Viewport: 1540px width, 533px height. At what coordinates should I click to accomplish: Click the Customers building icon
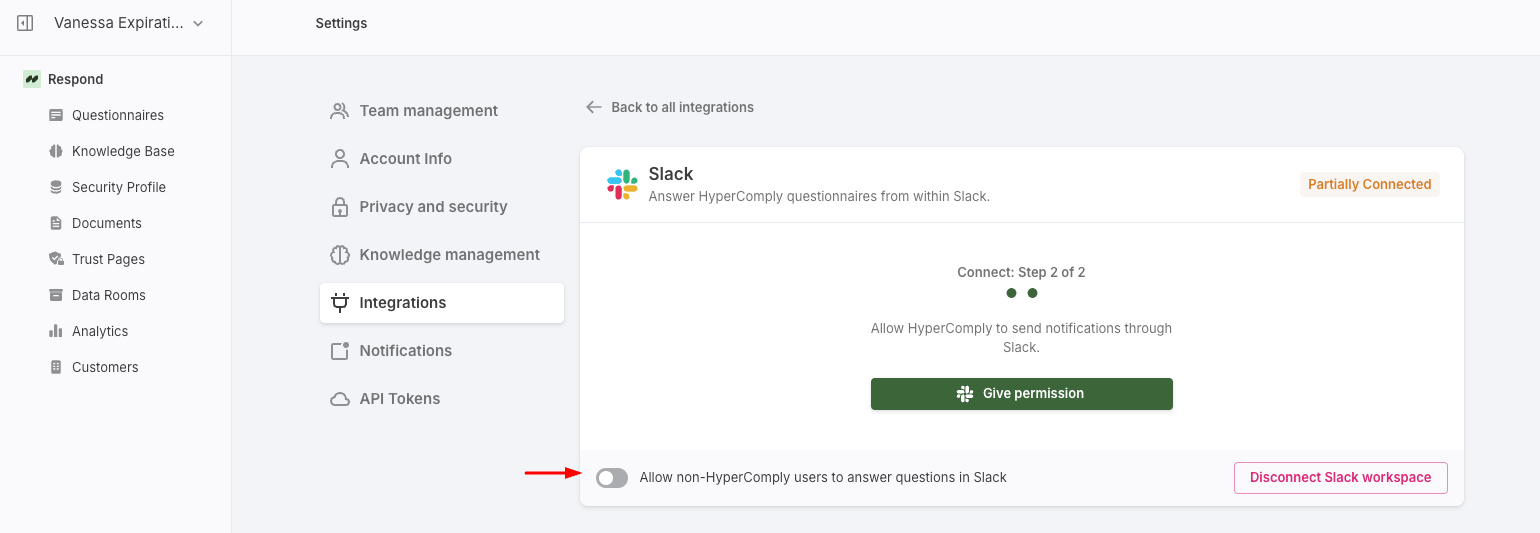click(56, 367)
